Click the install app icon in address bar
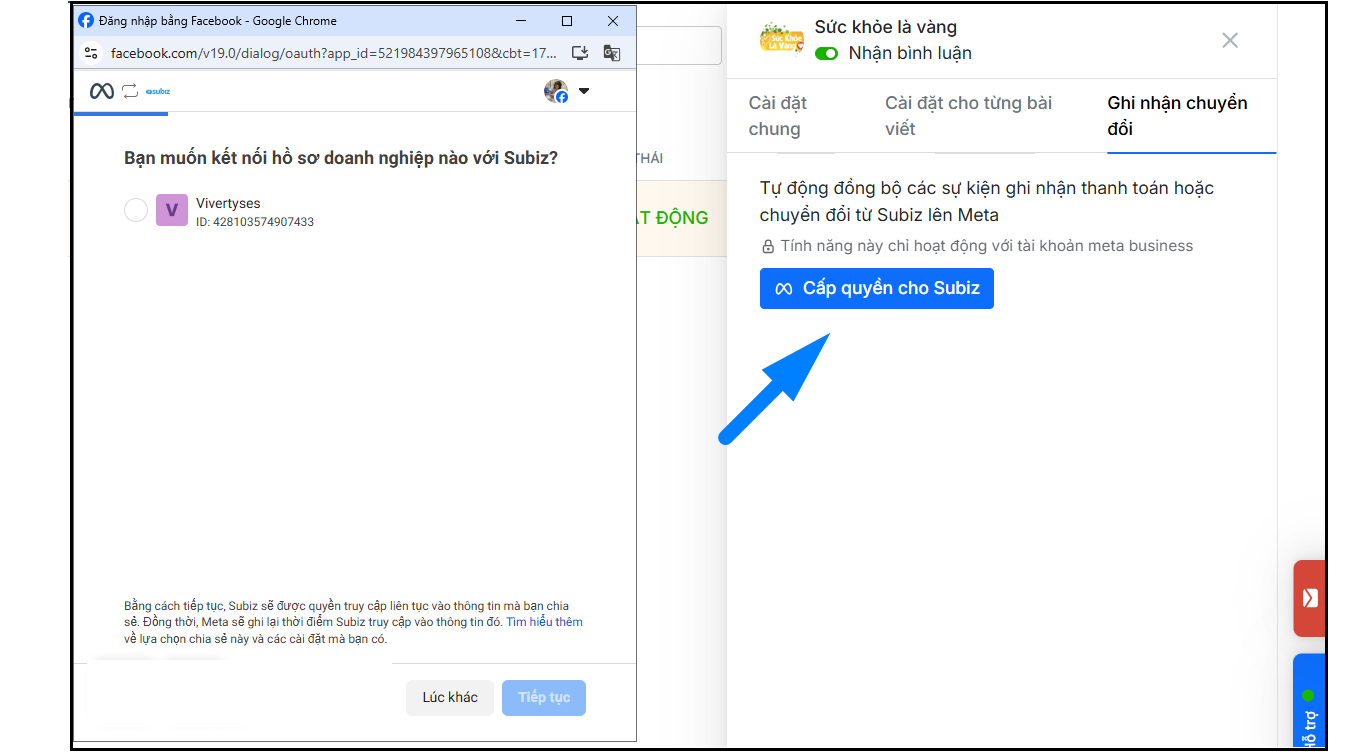Screen dimensions: 1372x752 click(580, 53)
